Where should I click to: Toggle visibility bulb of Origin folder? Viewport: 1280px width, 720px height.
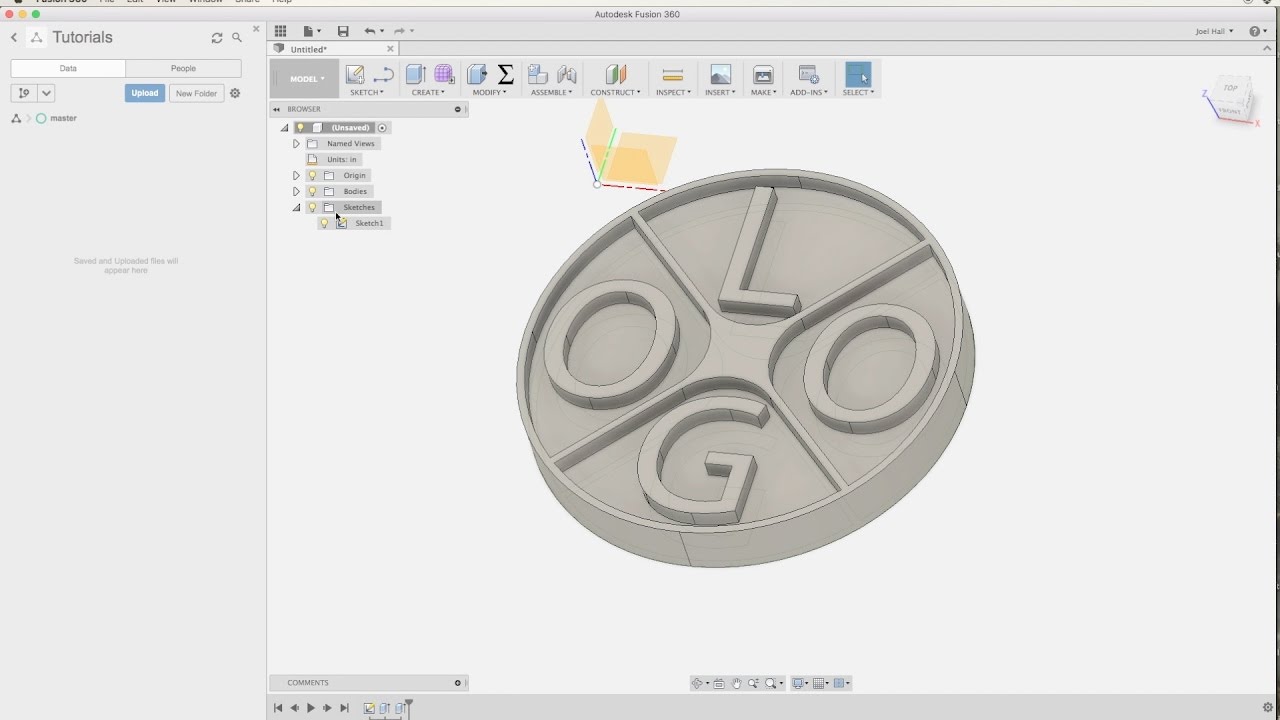pyautogui.click(x=312, y=175)
